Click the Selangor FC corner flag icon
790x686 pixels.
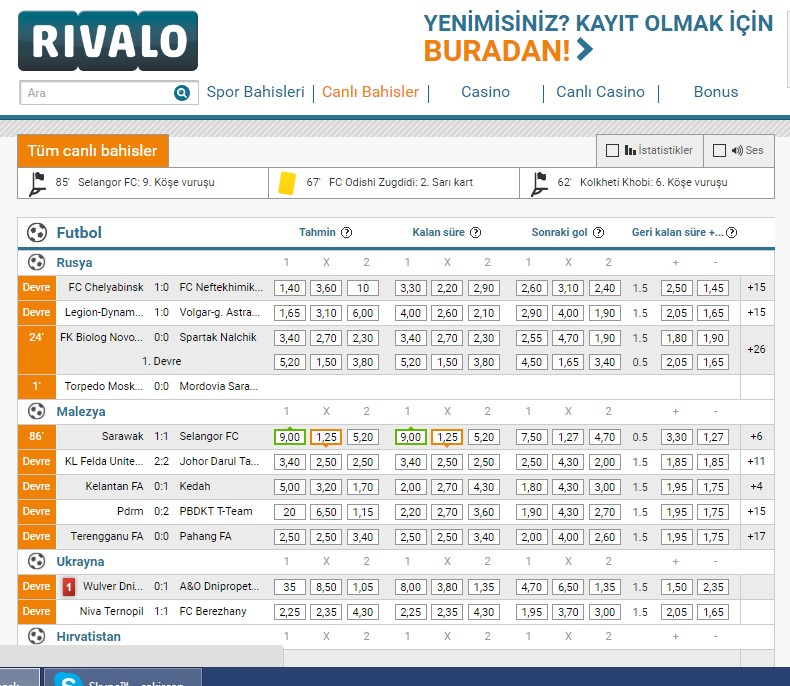pyautogui.click(x=37, y=183)
